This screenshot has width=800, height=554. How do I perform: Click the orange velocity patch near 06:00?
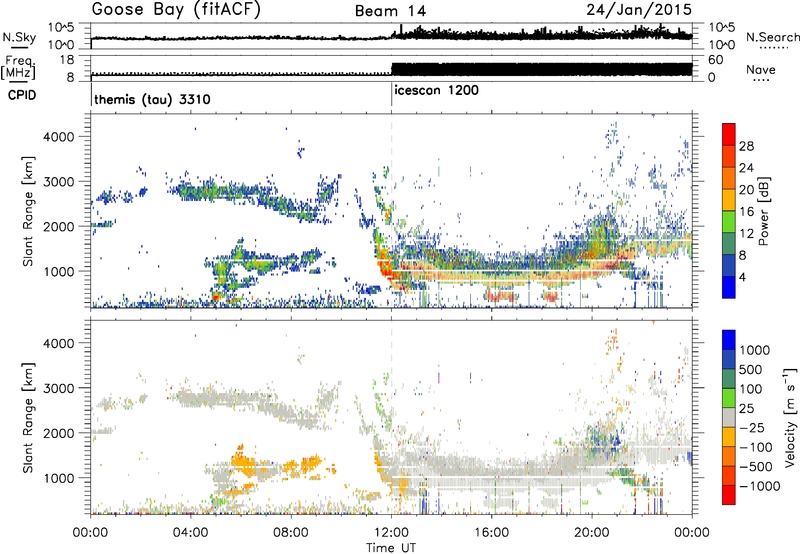pyautogui.click(x=245, y=462)
